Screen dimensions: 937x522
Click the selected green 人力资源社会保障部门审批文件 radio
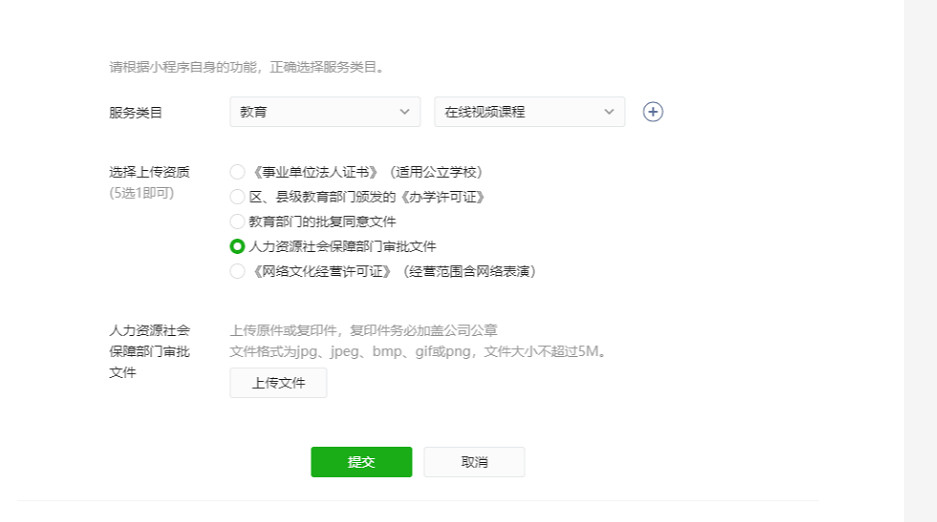(237, 246)
